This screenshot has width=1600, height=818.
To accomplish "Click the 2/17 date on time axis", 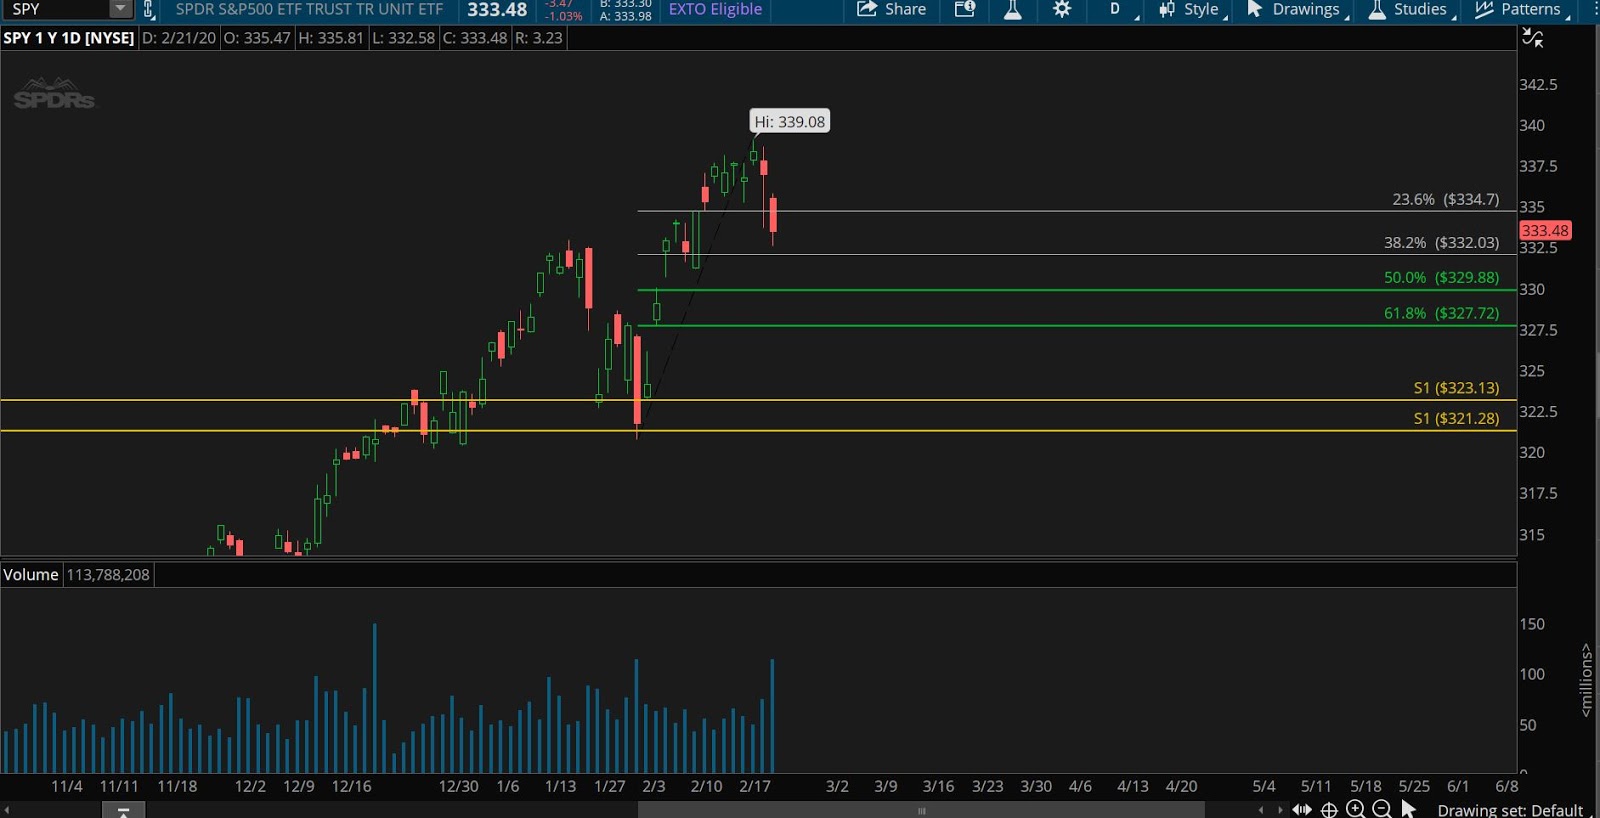I will [755, 786].
